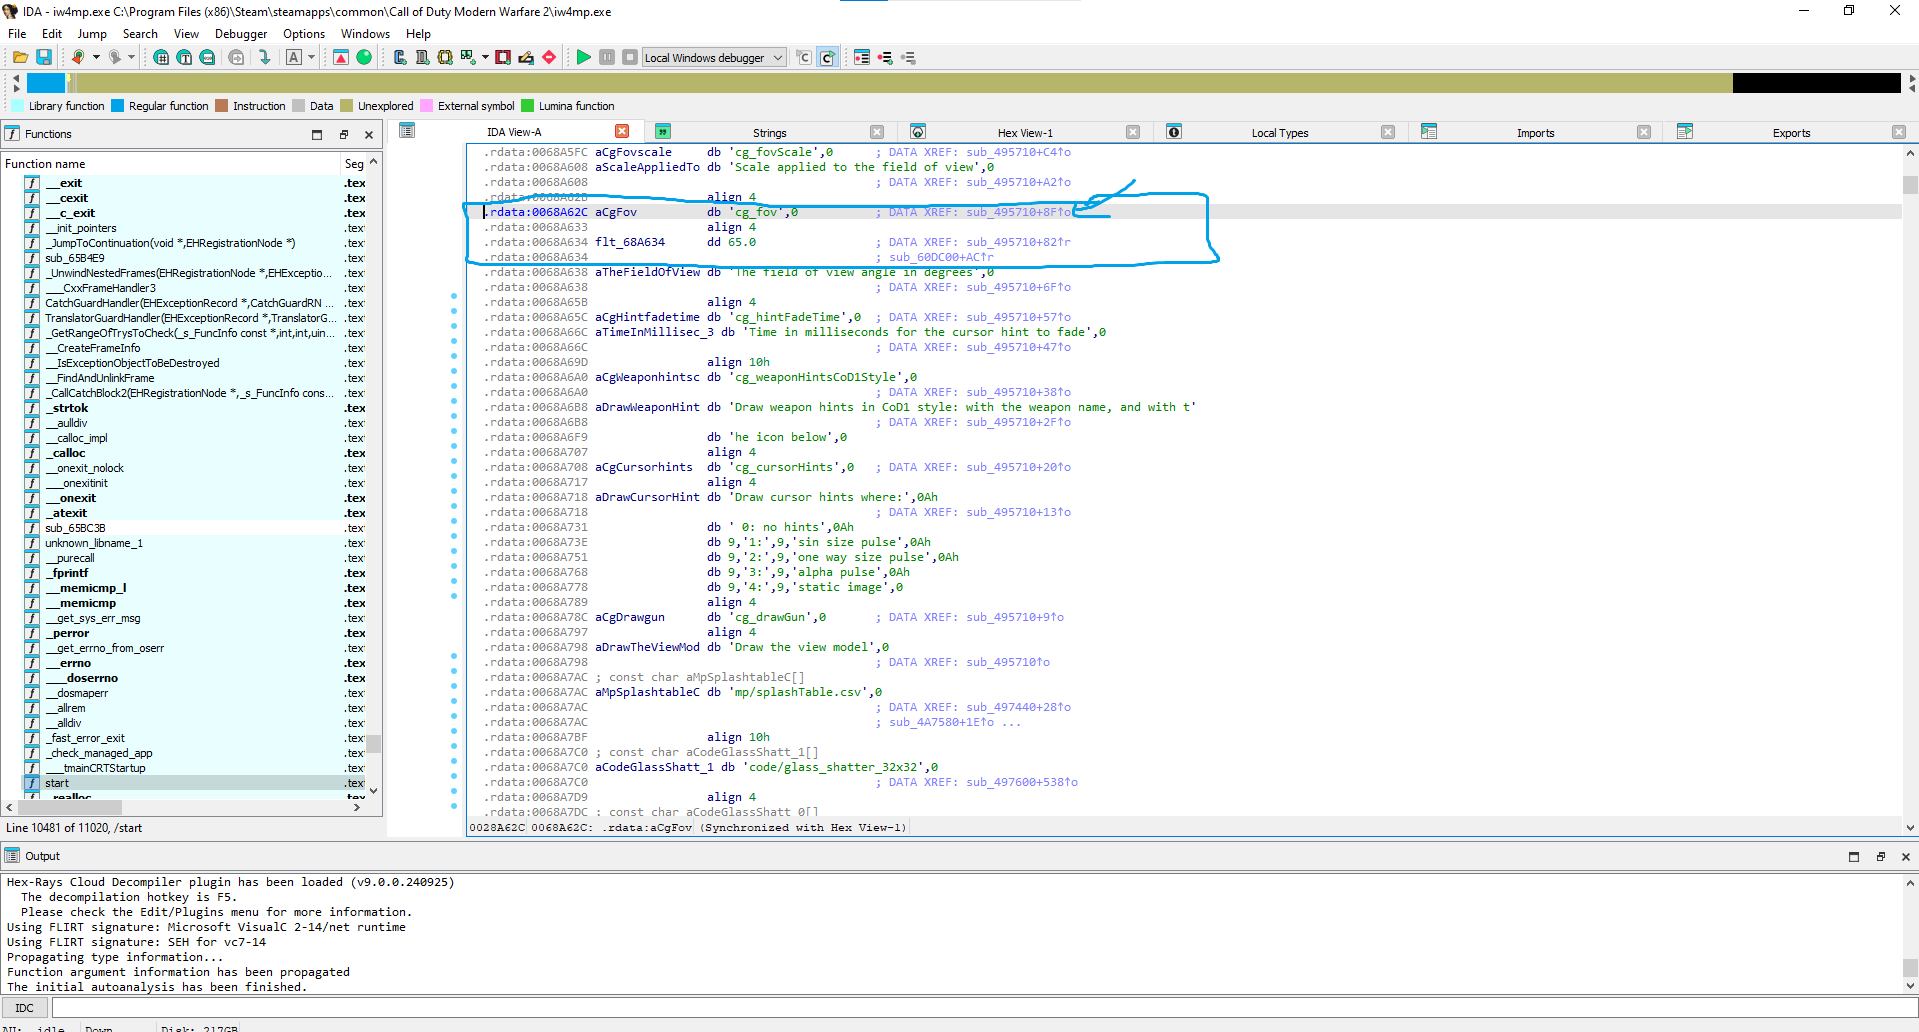The width and height of the screenshot is (1919, 1032).
Task: Click the left C toolbar icon
Action: pos(804,57)
